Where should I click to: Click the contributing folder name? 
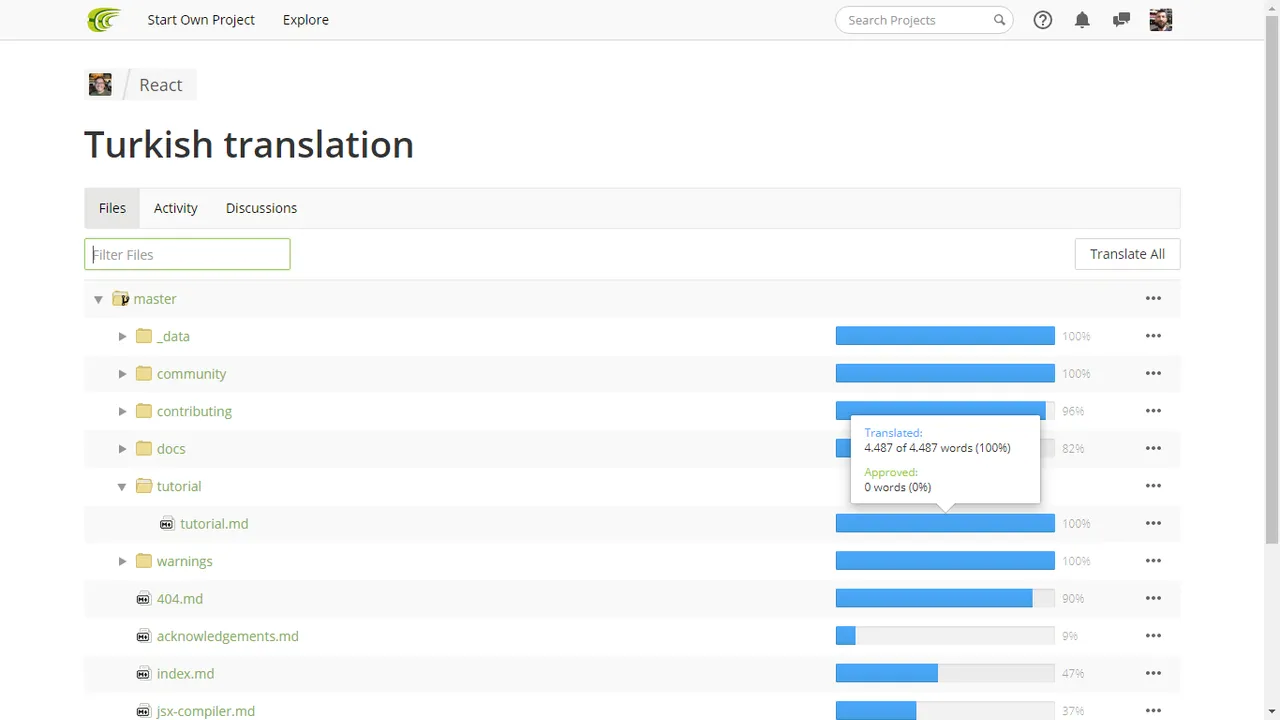[x=194, y=411]
